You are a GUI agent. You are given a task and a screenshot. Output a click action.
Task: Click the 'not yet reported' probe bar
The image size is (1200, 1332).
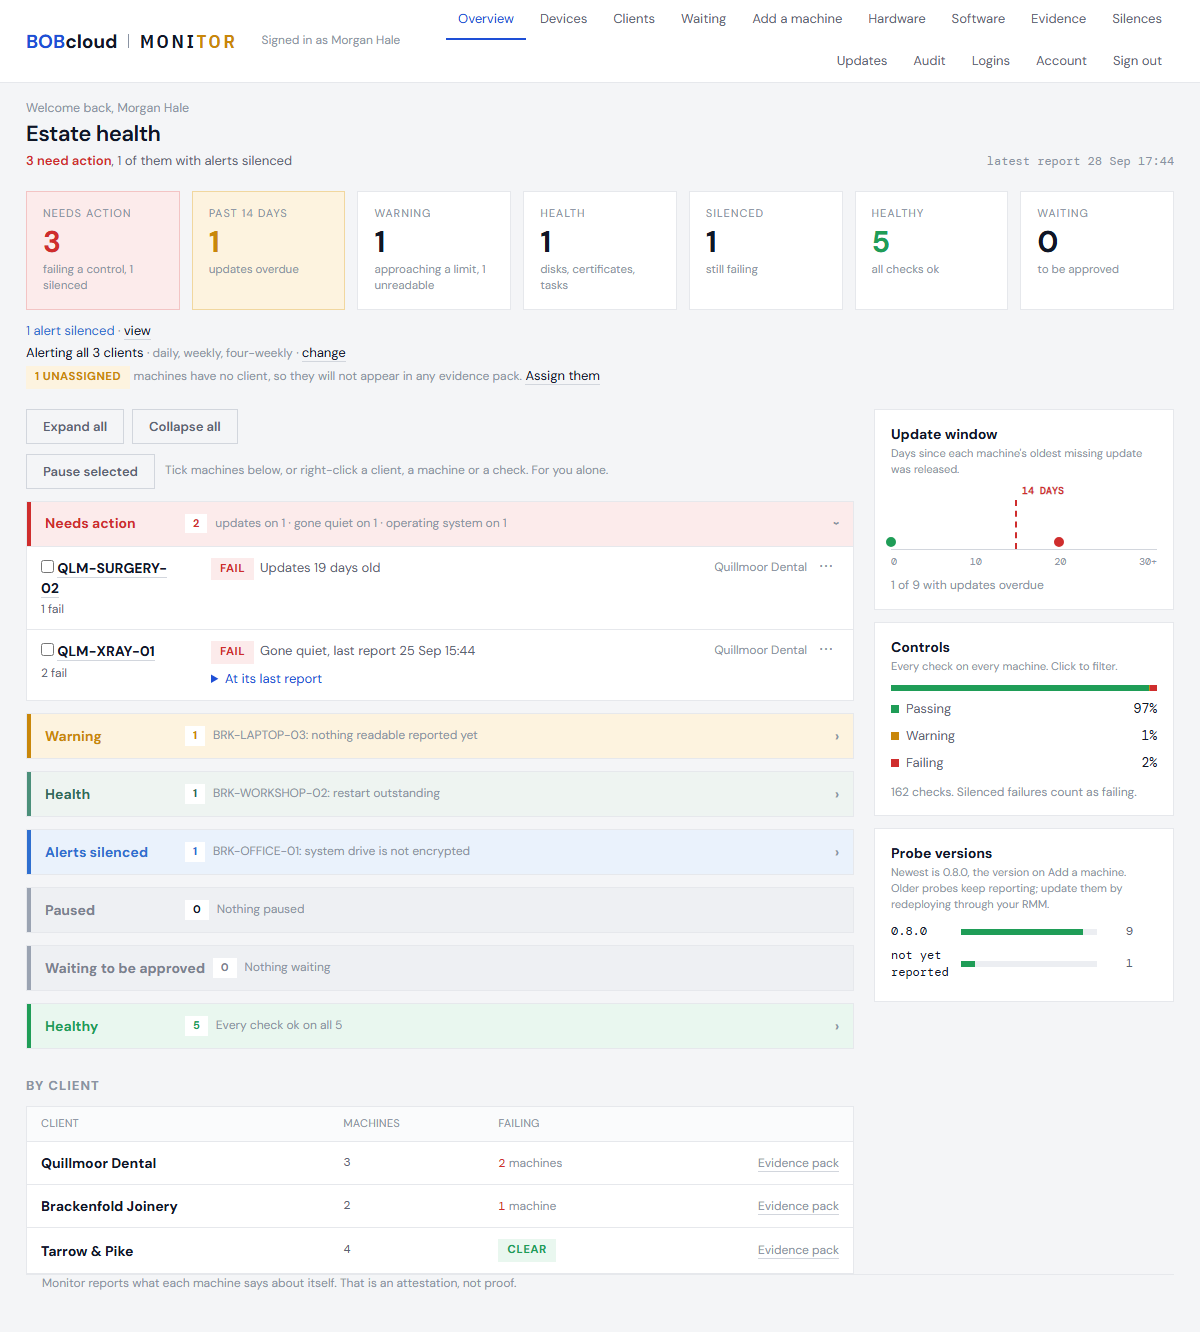[1029, 964]
